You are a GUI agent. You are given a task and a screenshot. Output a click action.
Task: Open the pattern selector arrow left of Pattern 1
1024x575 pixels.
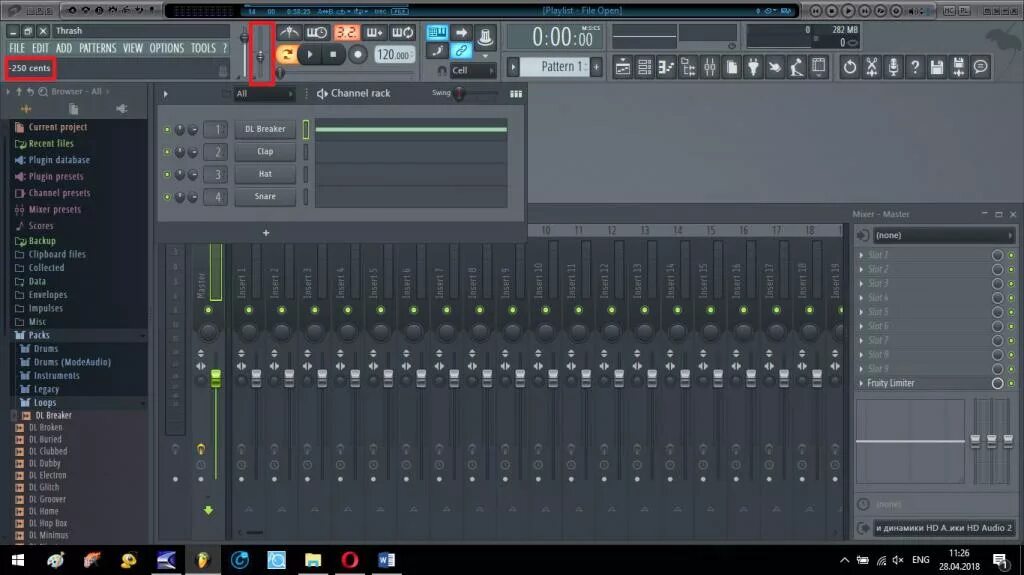click(x=513, y=67)
